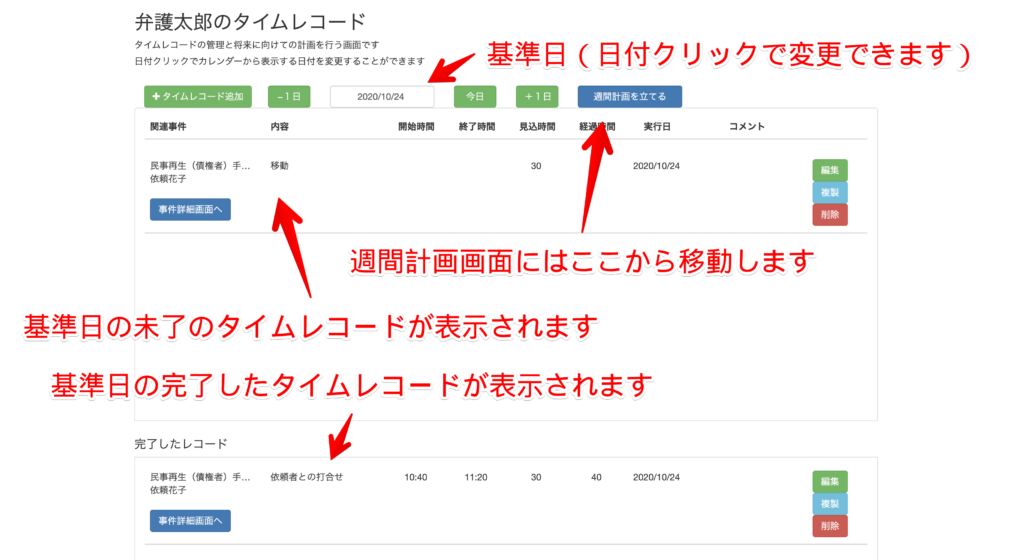Duplicate the completed 依頼者との打合せ record

(x=829, y=504)
